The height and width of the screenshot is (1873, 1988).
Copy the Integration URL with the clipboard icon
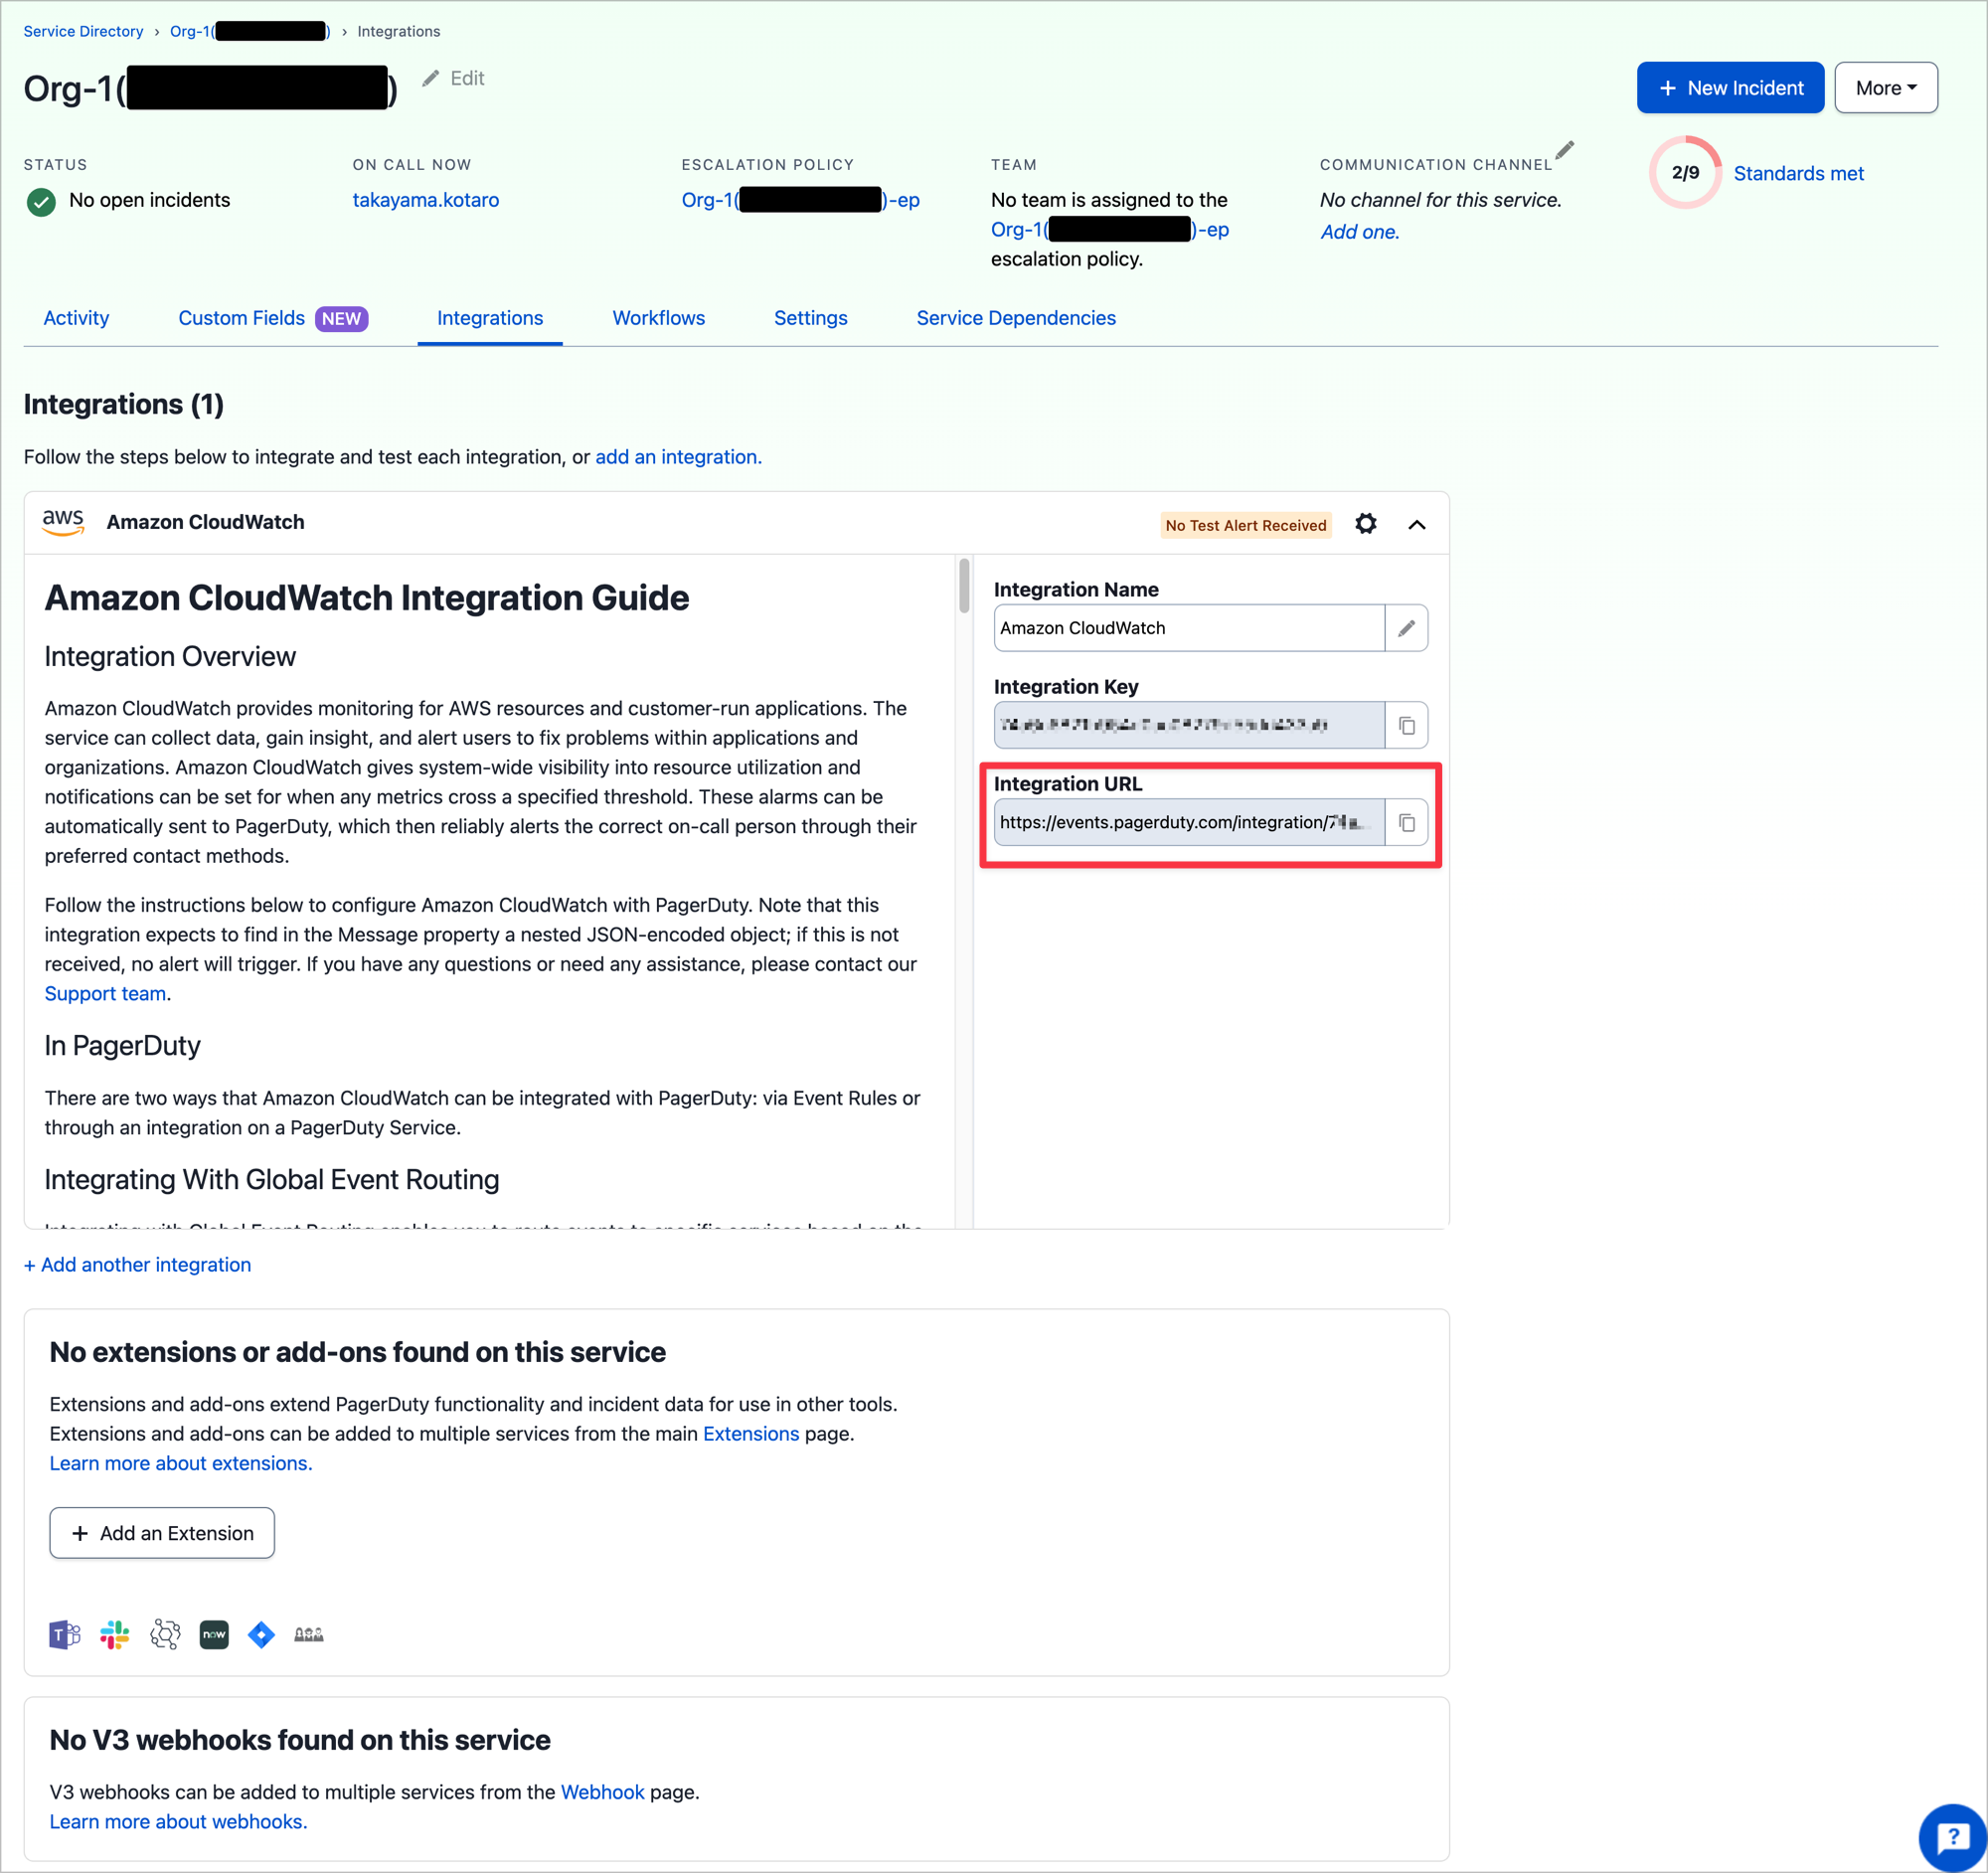(x=1406, y=823)
